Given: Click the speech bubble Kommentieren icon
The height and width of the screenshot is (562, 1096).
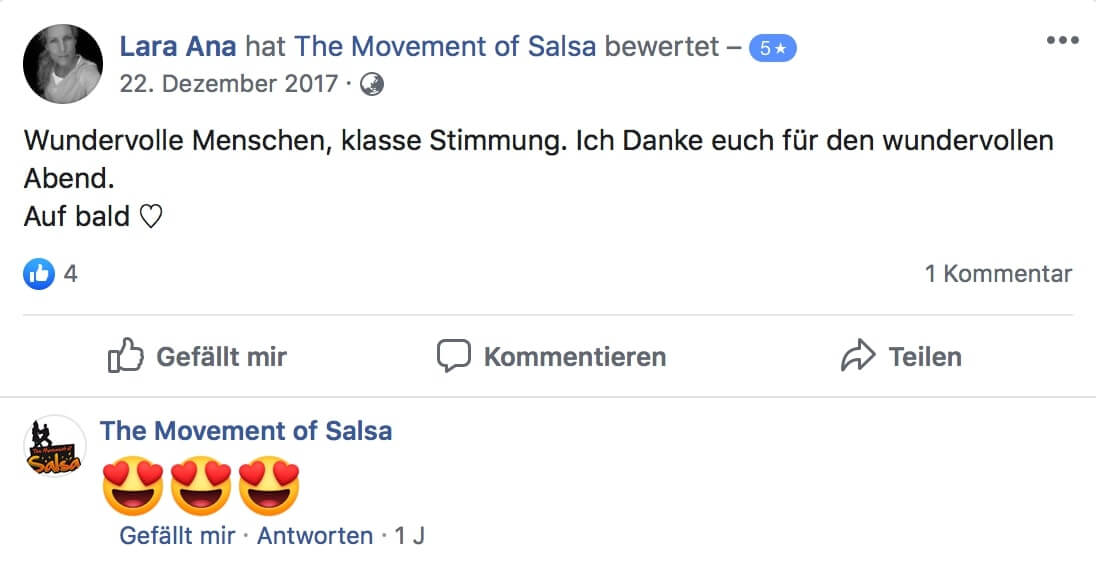Looking at the screenshot, I should point(454,356).
